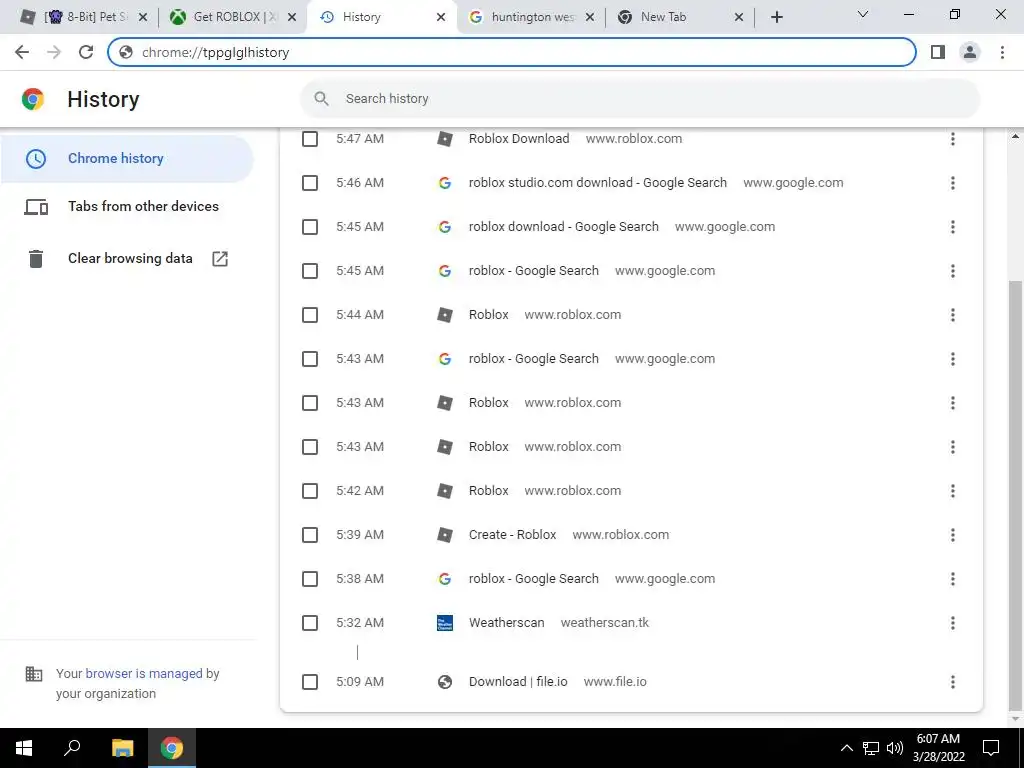Click the globe favicon of file.io entry

pyautogui.click(x=445, y=682)
